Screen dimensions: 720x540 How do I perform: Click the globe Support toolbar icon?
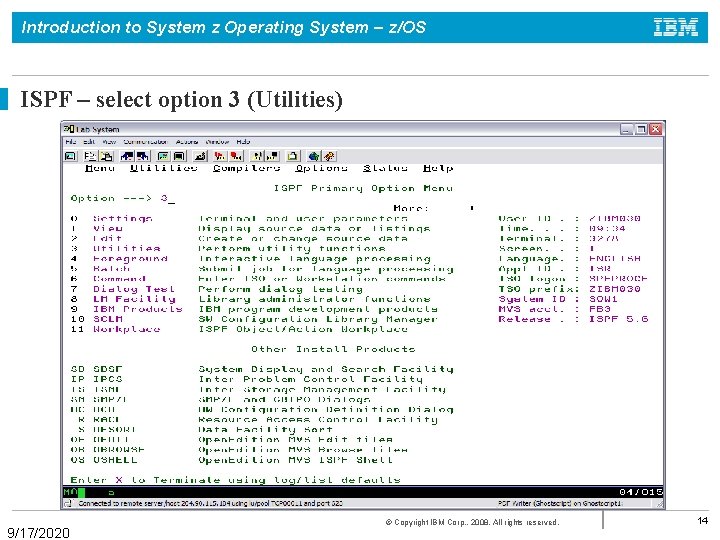point(314,156)
